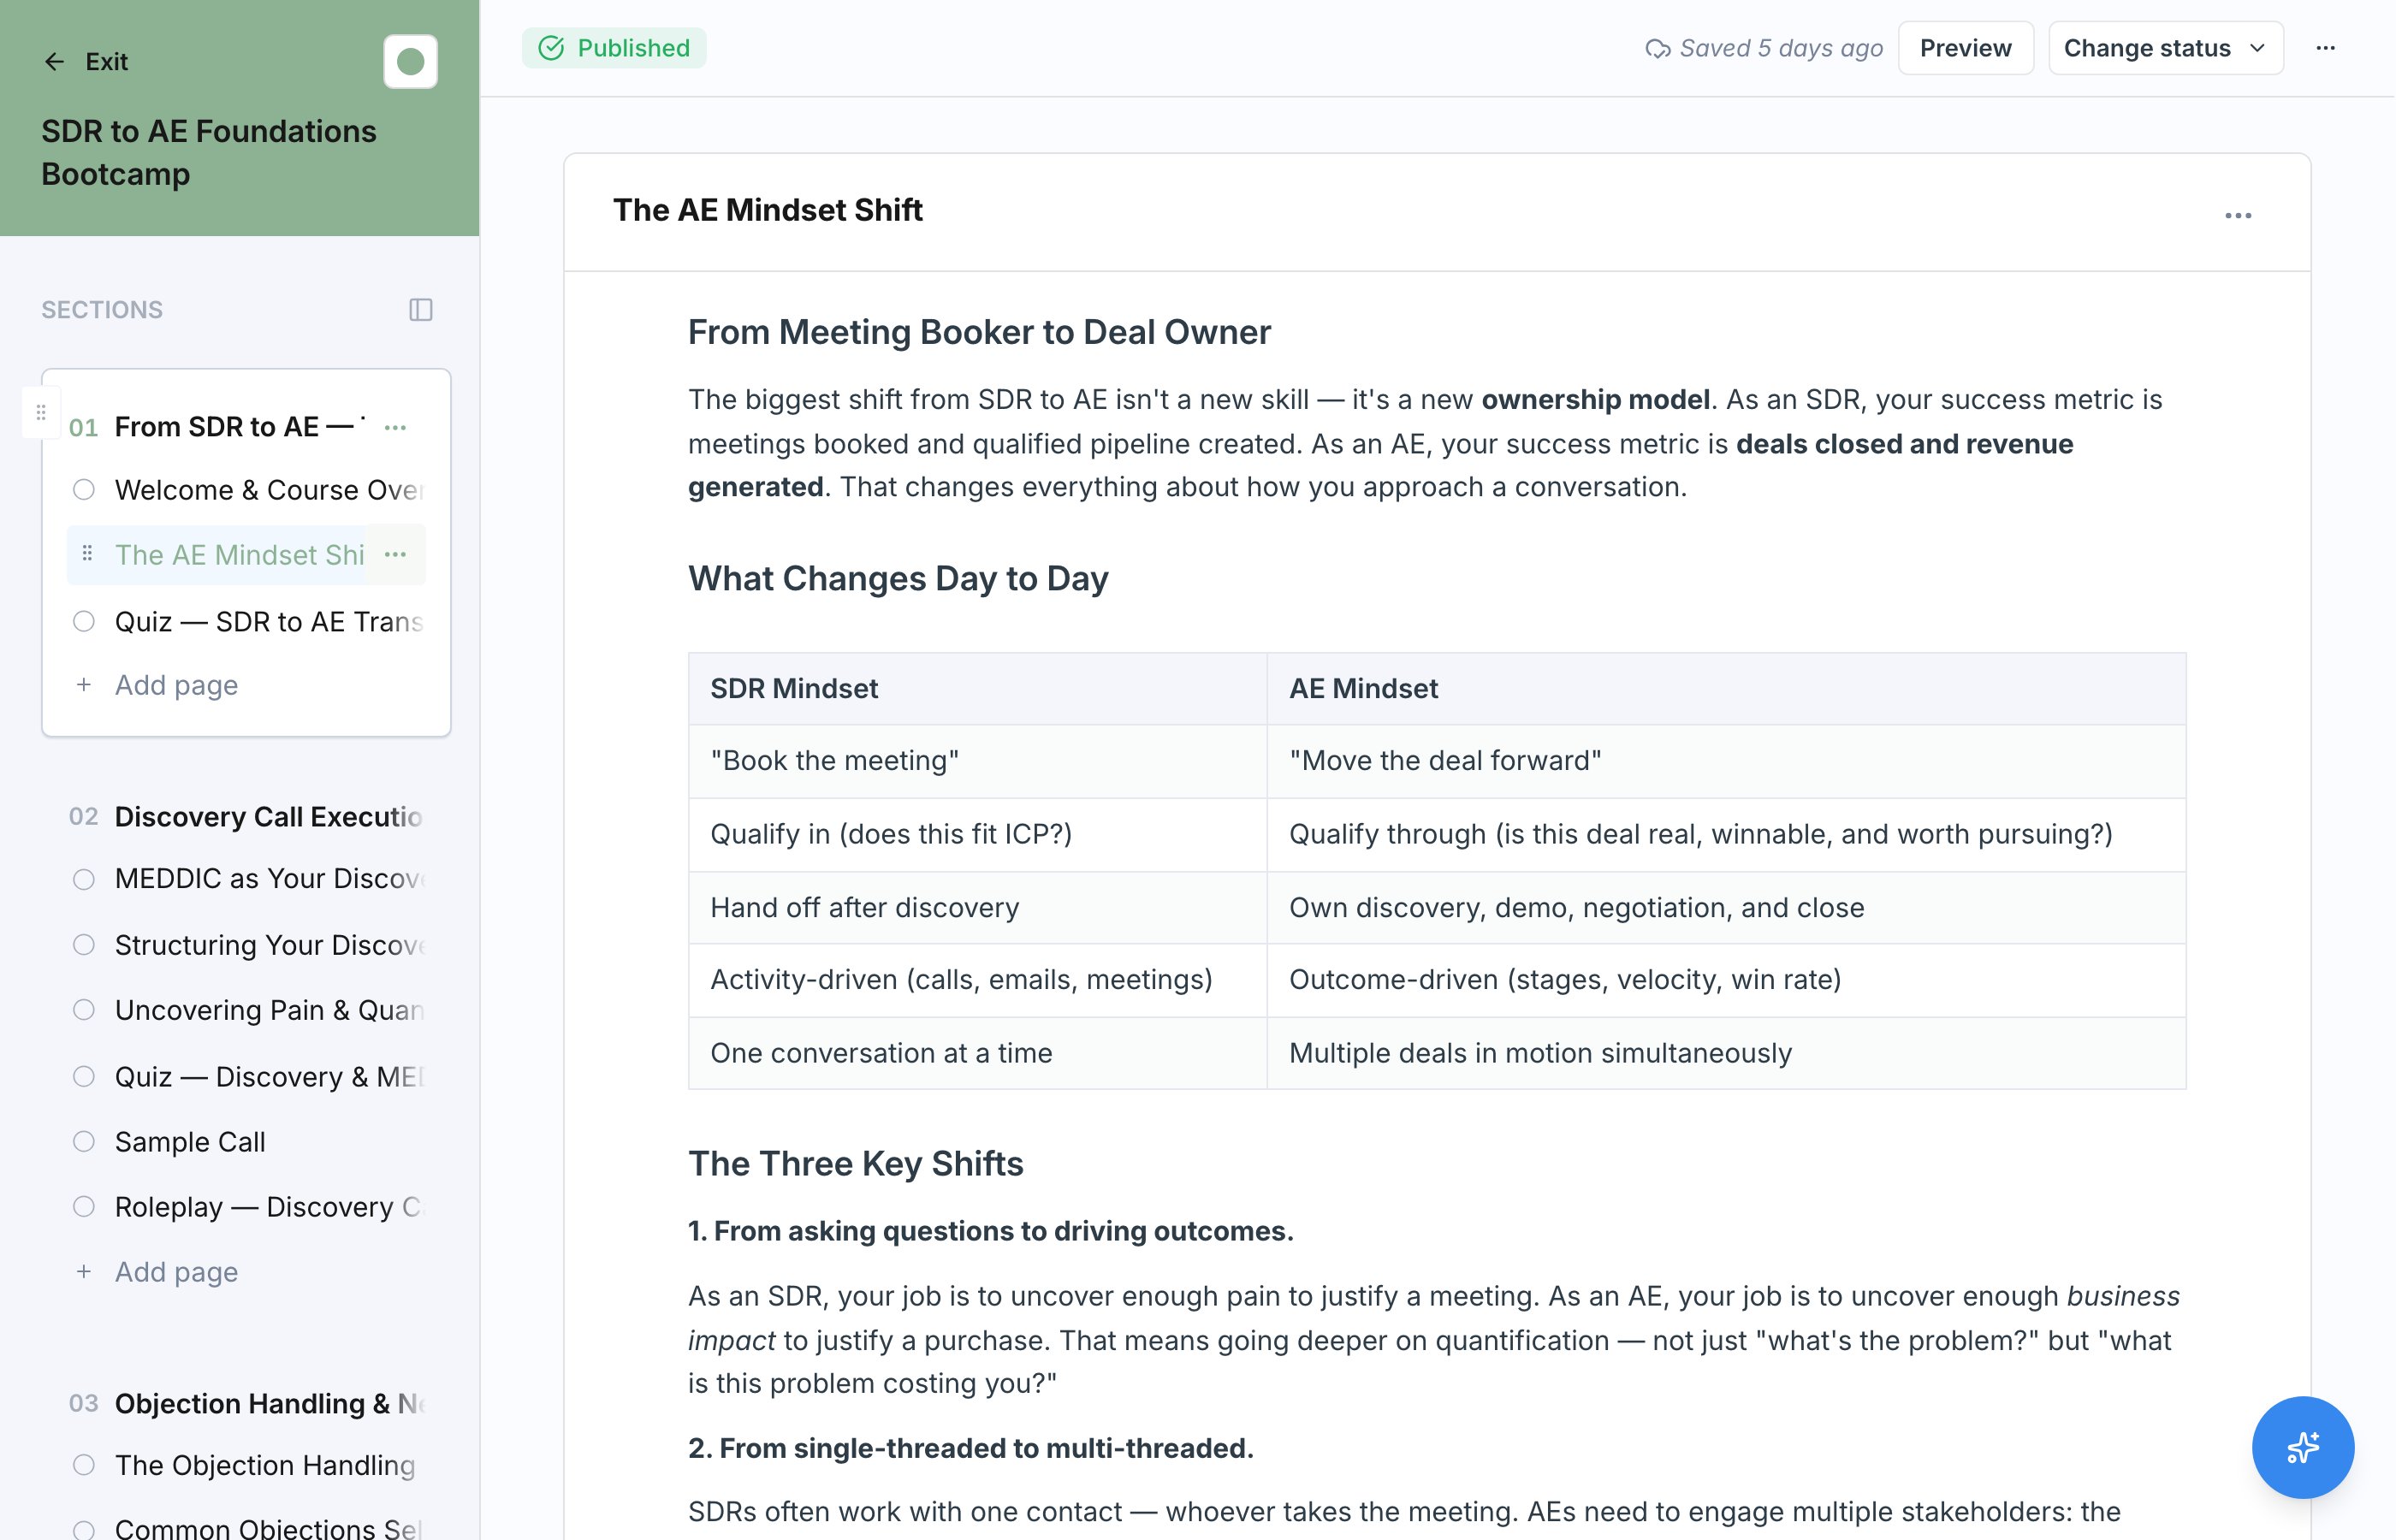The height and width of the screenshot is (1540, 2396).
Task: Click course title SDR to AE Foundations Bootcamp
Action: [x=208, y=152]
